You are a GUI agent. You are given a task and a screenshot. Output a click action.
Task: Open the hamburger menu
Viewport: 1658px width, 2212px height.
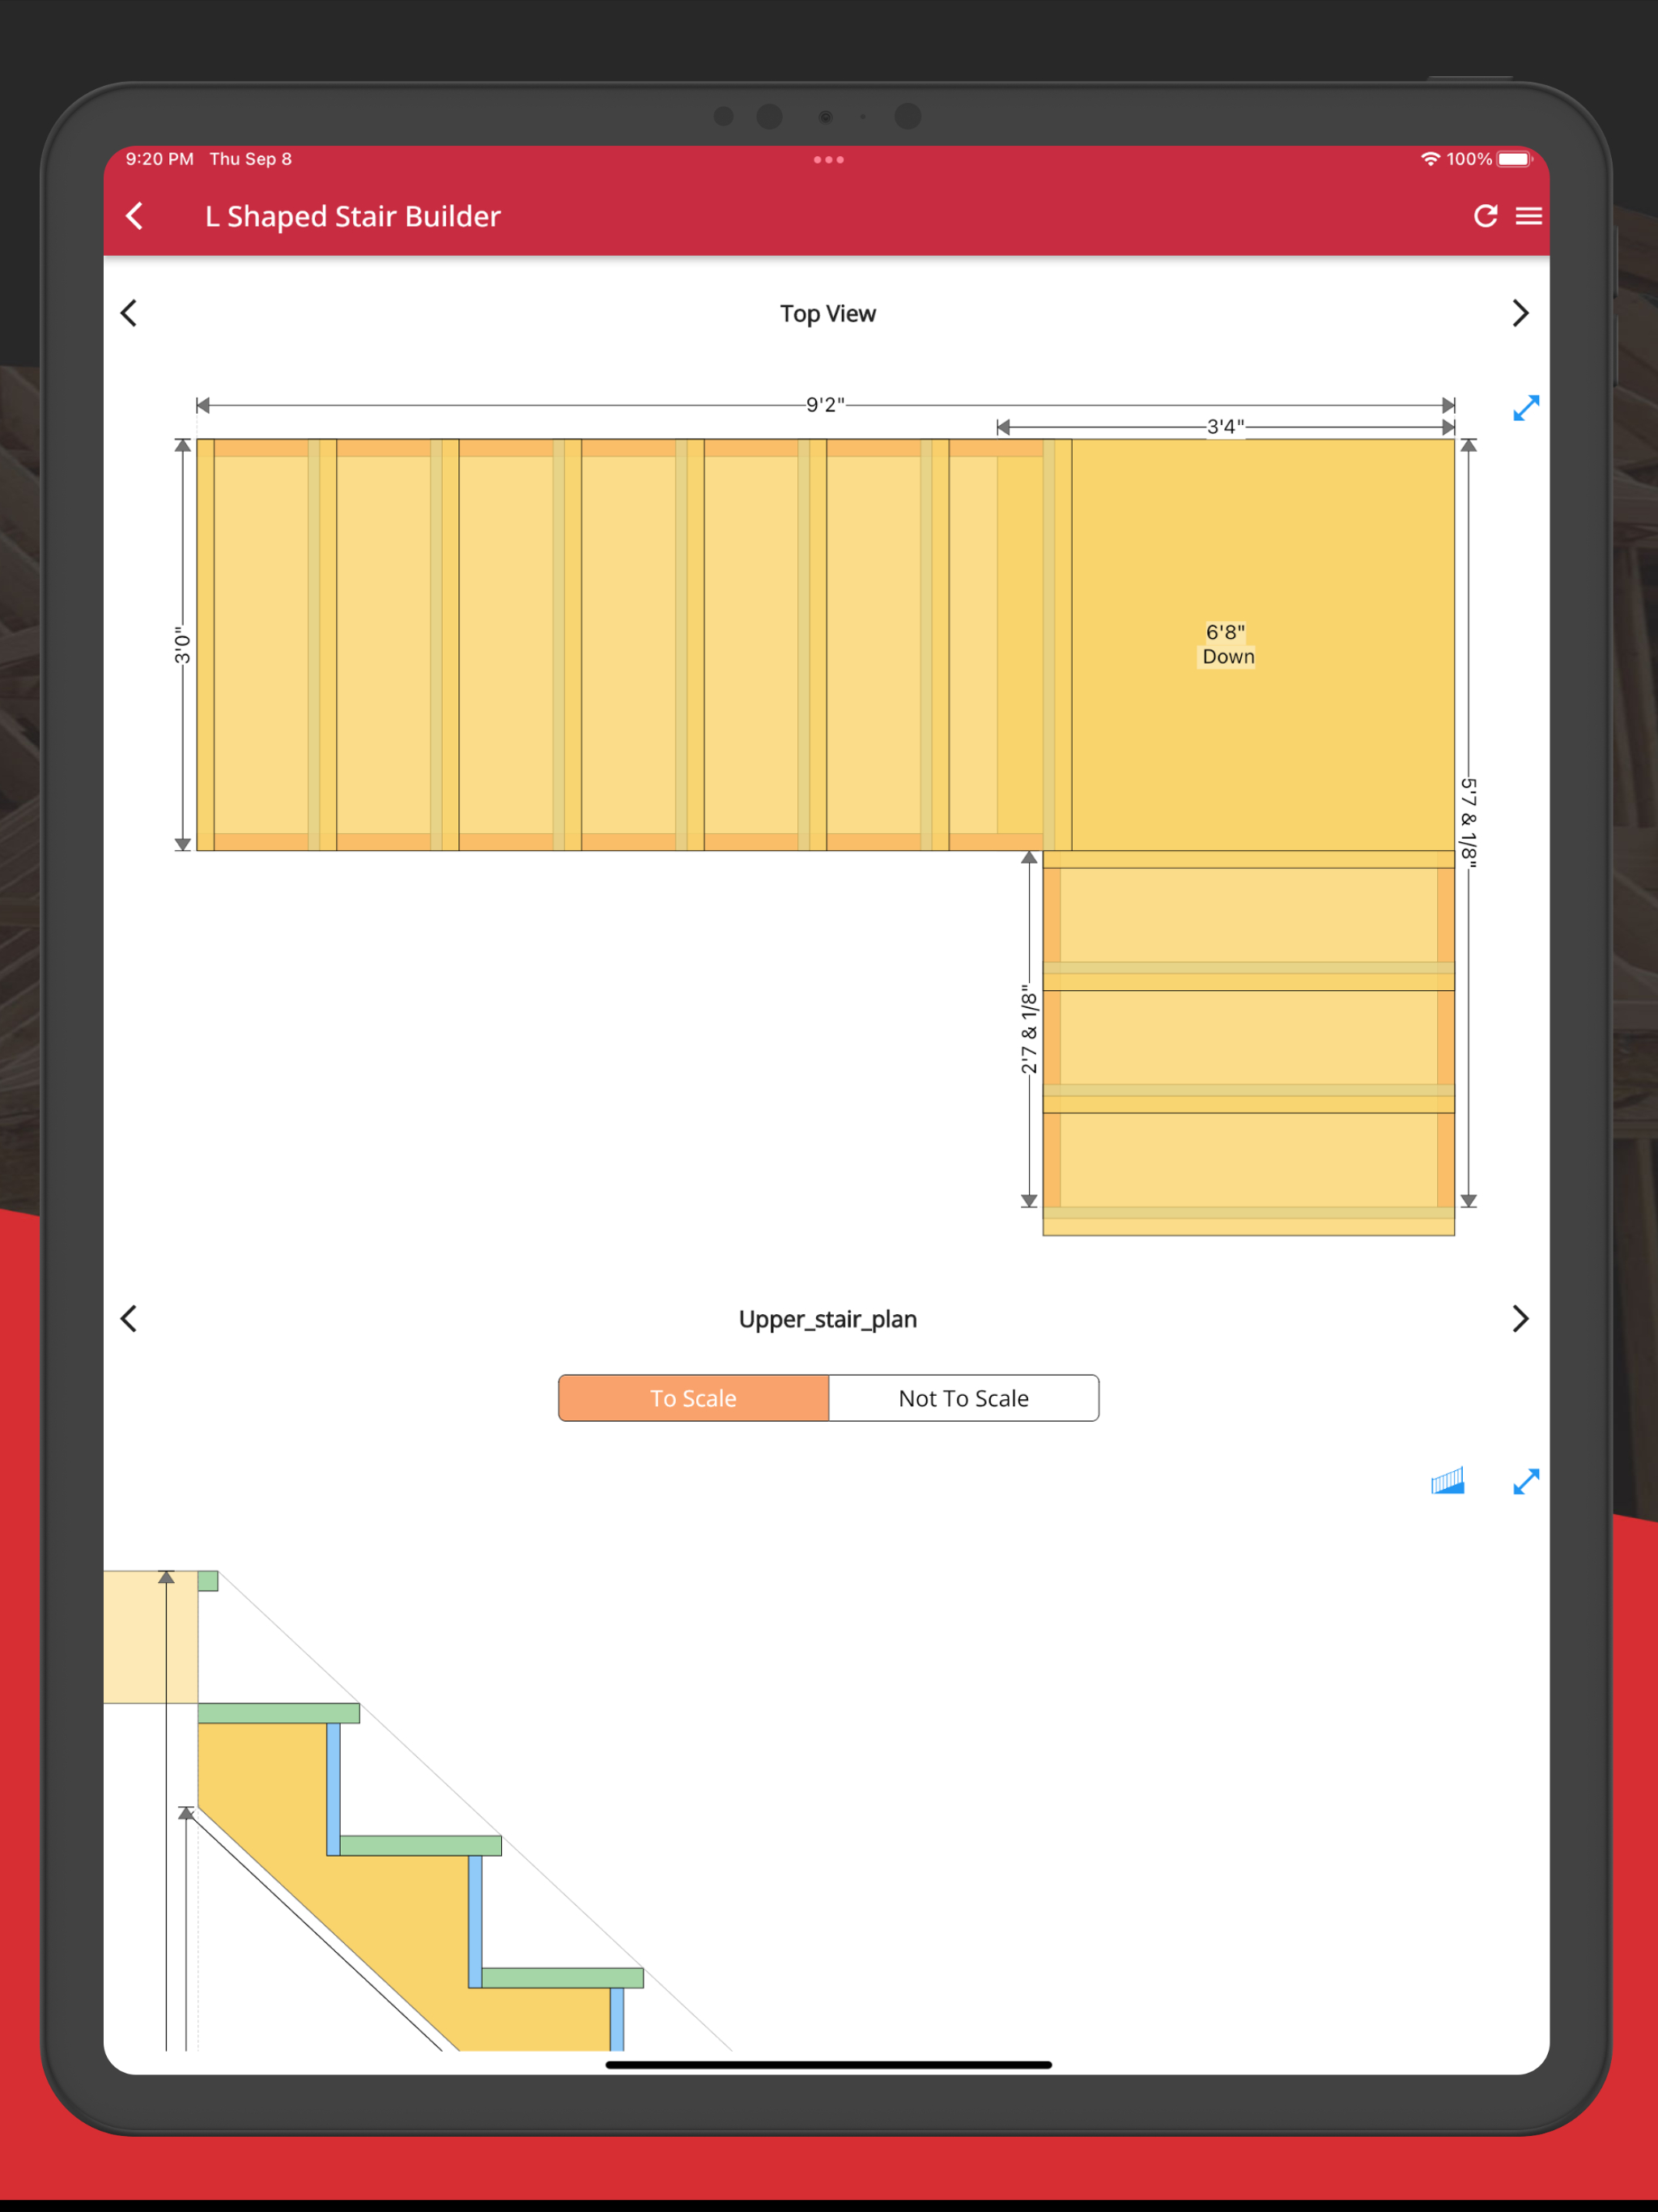point(1528,216)
